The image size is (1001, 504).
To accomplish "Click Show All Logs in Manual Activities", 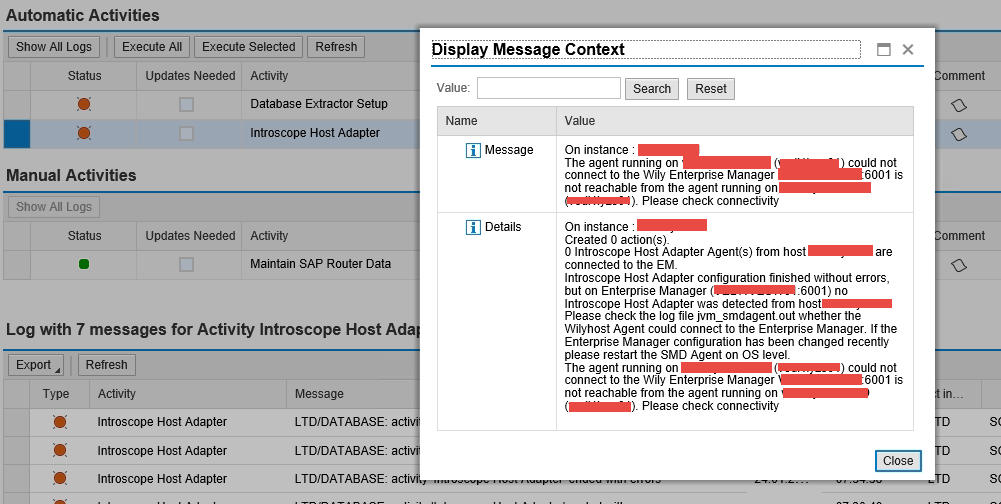I will (54, 207).
